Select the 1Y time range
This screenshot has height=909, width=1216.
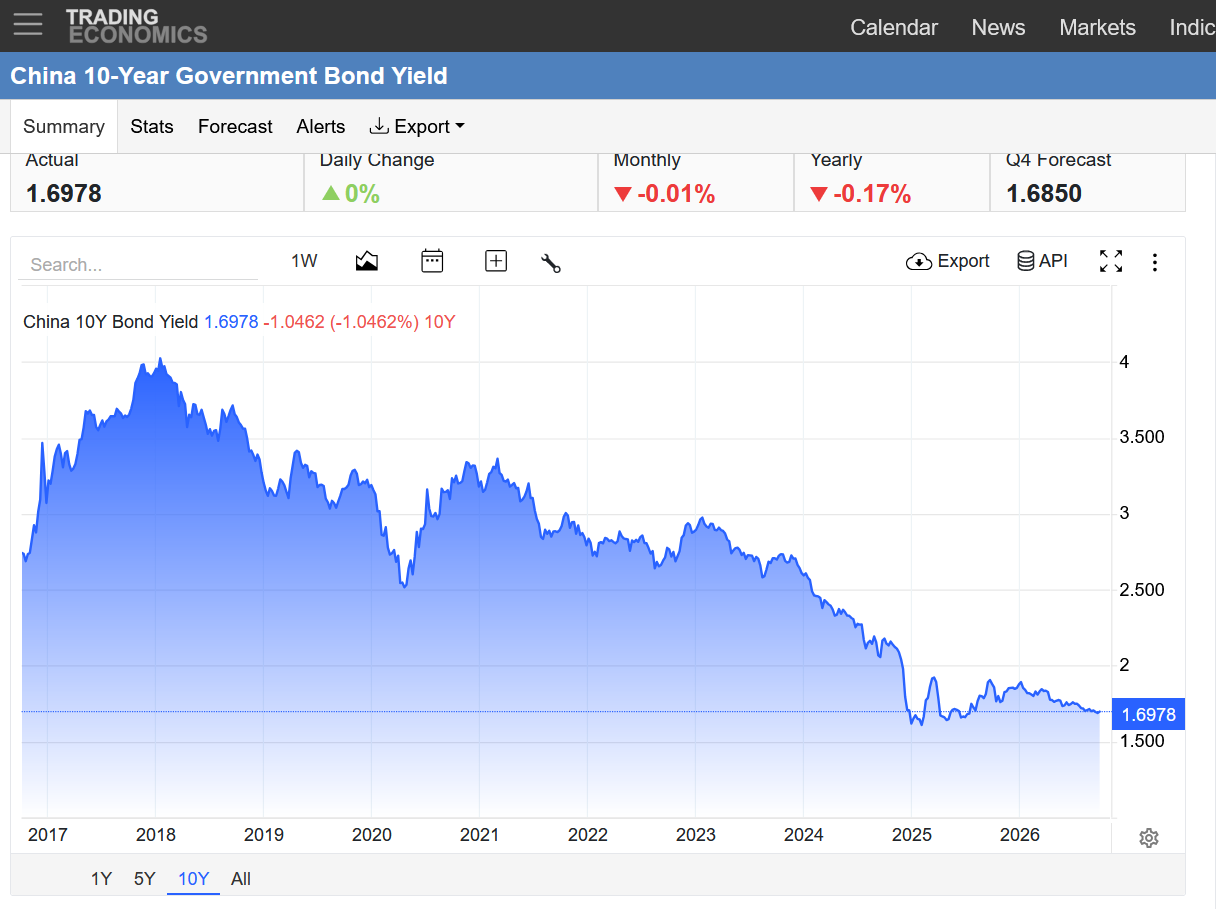(101, 879)
